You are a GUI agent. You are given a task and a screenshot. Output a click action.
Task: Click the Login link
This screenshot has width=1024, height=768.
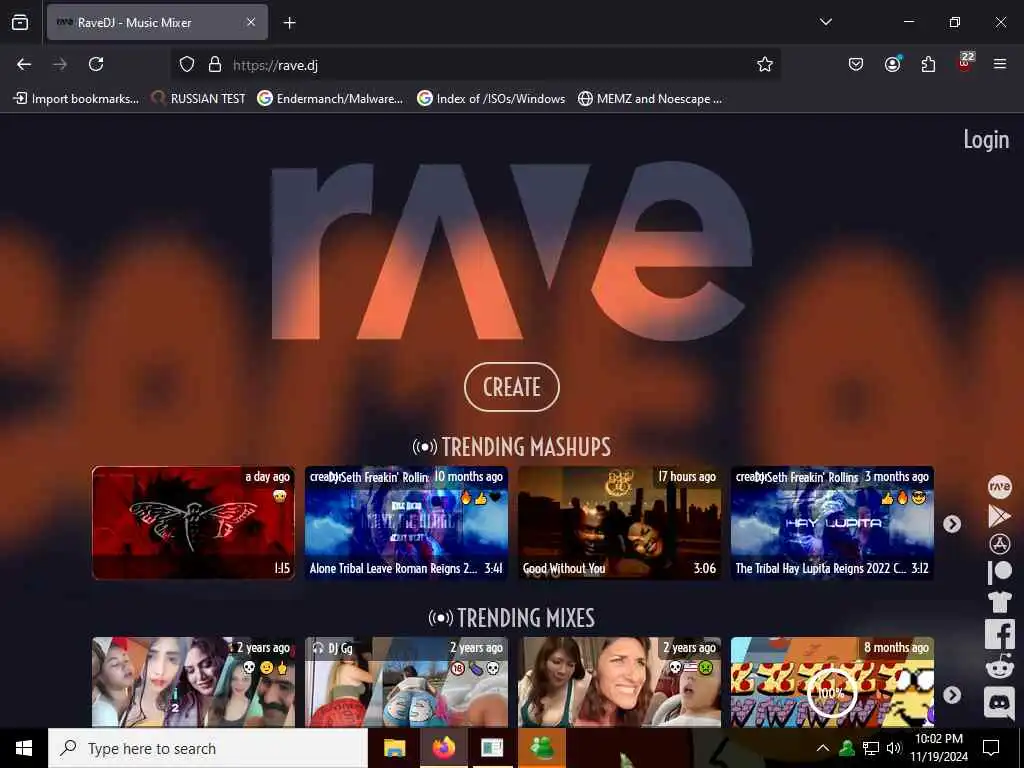coord(986,139)
